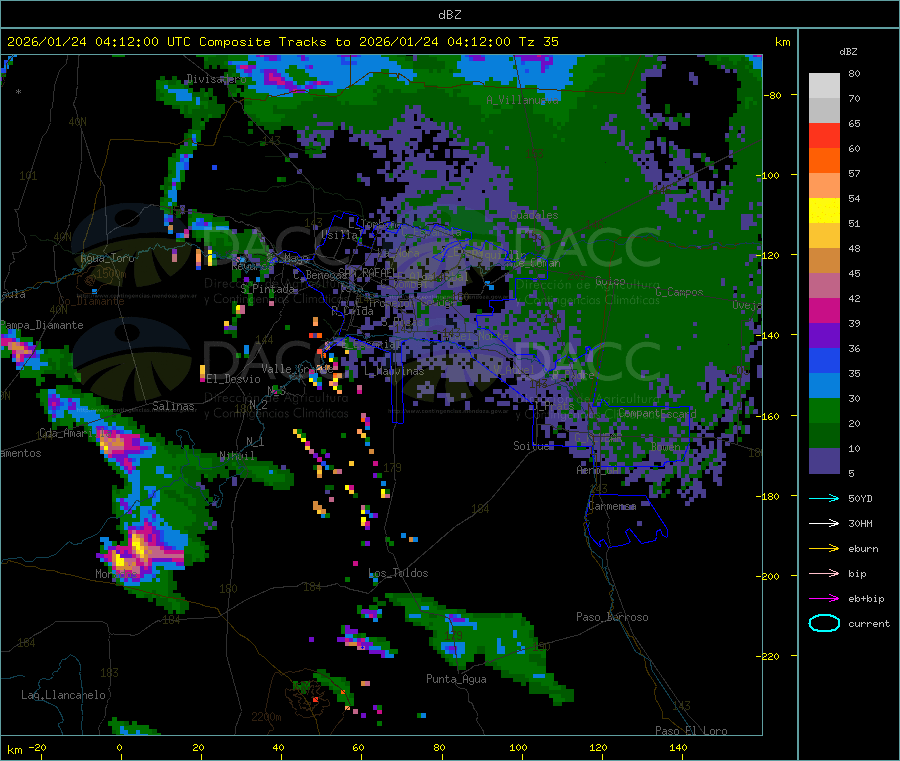
Task: Click the 'Paso_El_Loro' map label
Action: pos(691,731)
